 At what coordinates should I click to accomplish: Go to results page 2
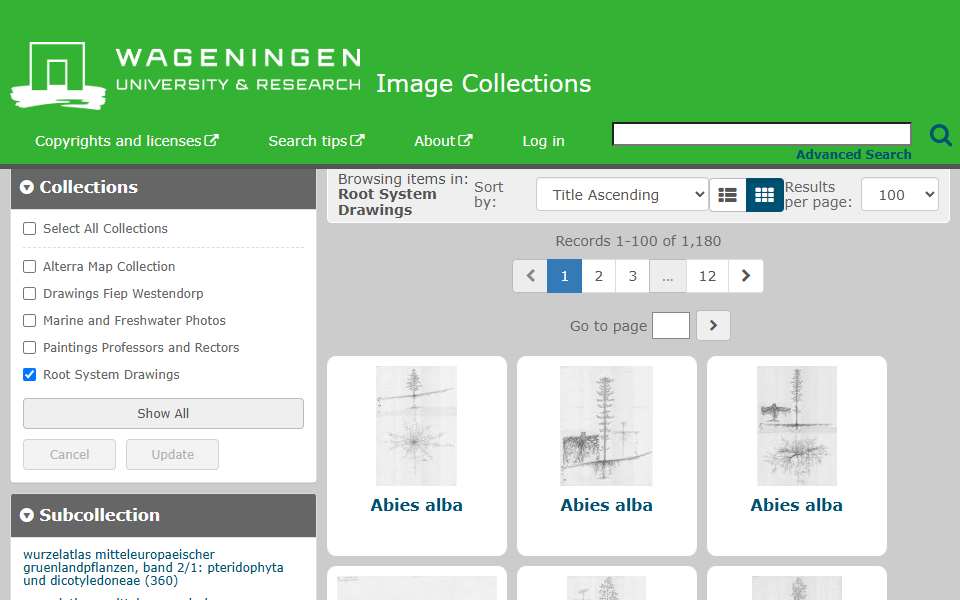click(599, 276)
